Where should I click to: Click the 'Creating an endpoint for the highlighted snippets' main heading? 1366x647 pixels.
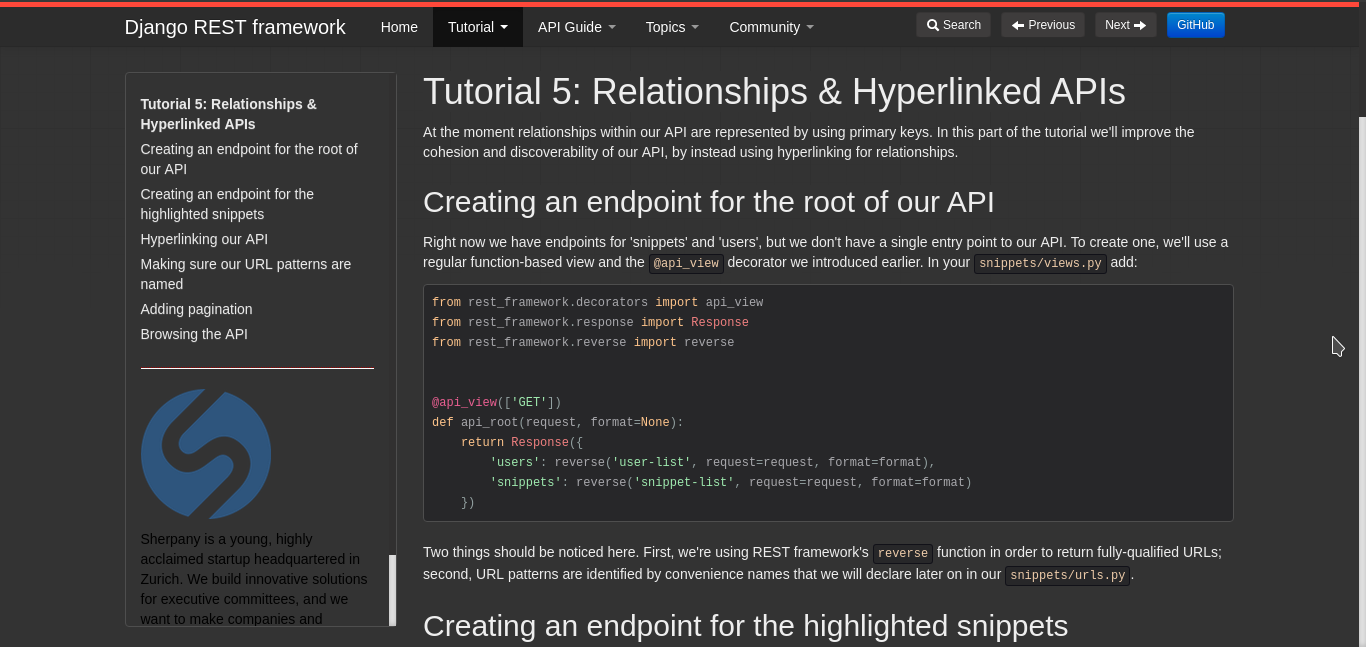click(745, 626)
